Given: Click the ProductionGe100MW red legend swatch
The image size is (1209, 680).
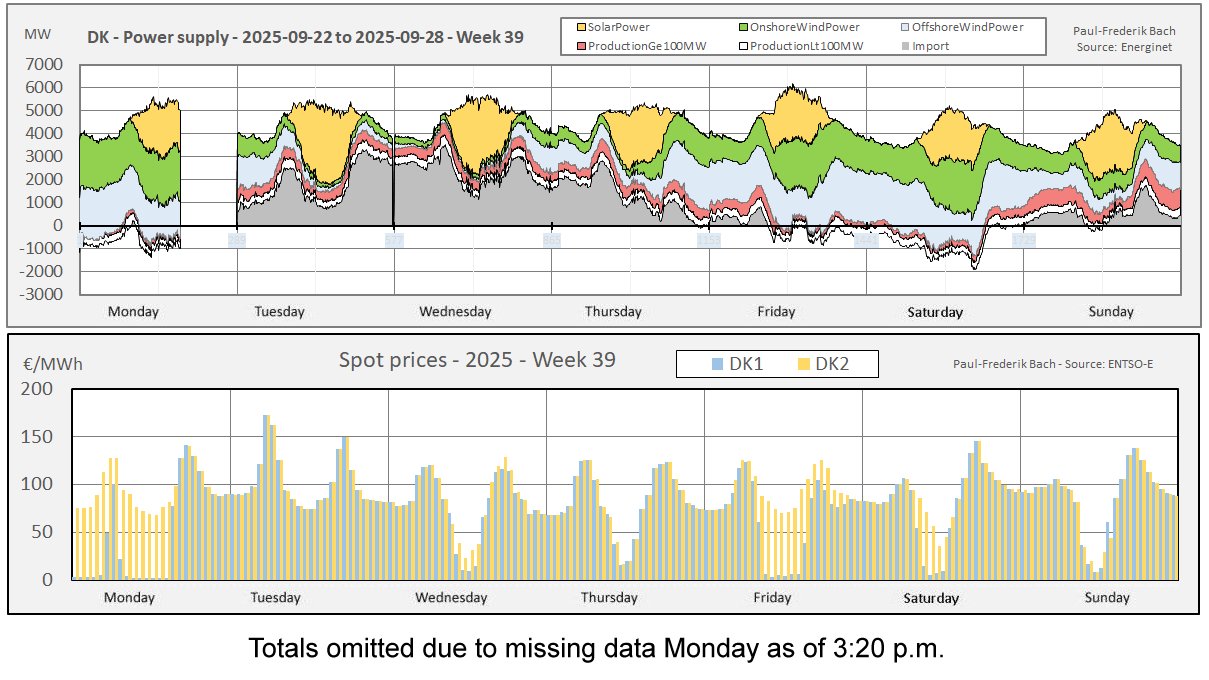Looking at the screenshot, I should (x=580, y=46).
